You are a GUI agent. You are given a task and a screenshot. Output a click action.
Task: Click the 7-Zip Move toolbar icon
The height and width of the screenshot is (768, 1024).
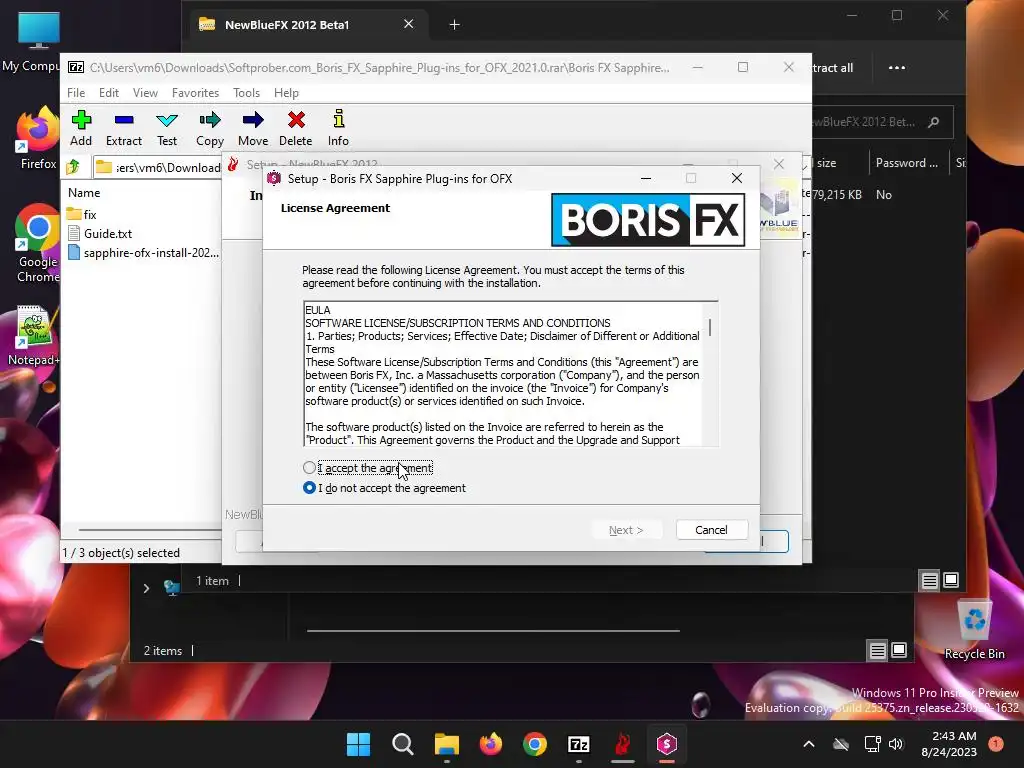coord(253,128)
